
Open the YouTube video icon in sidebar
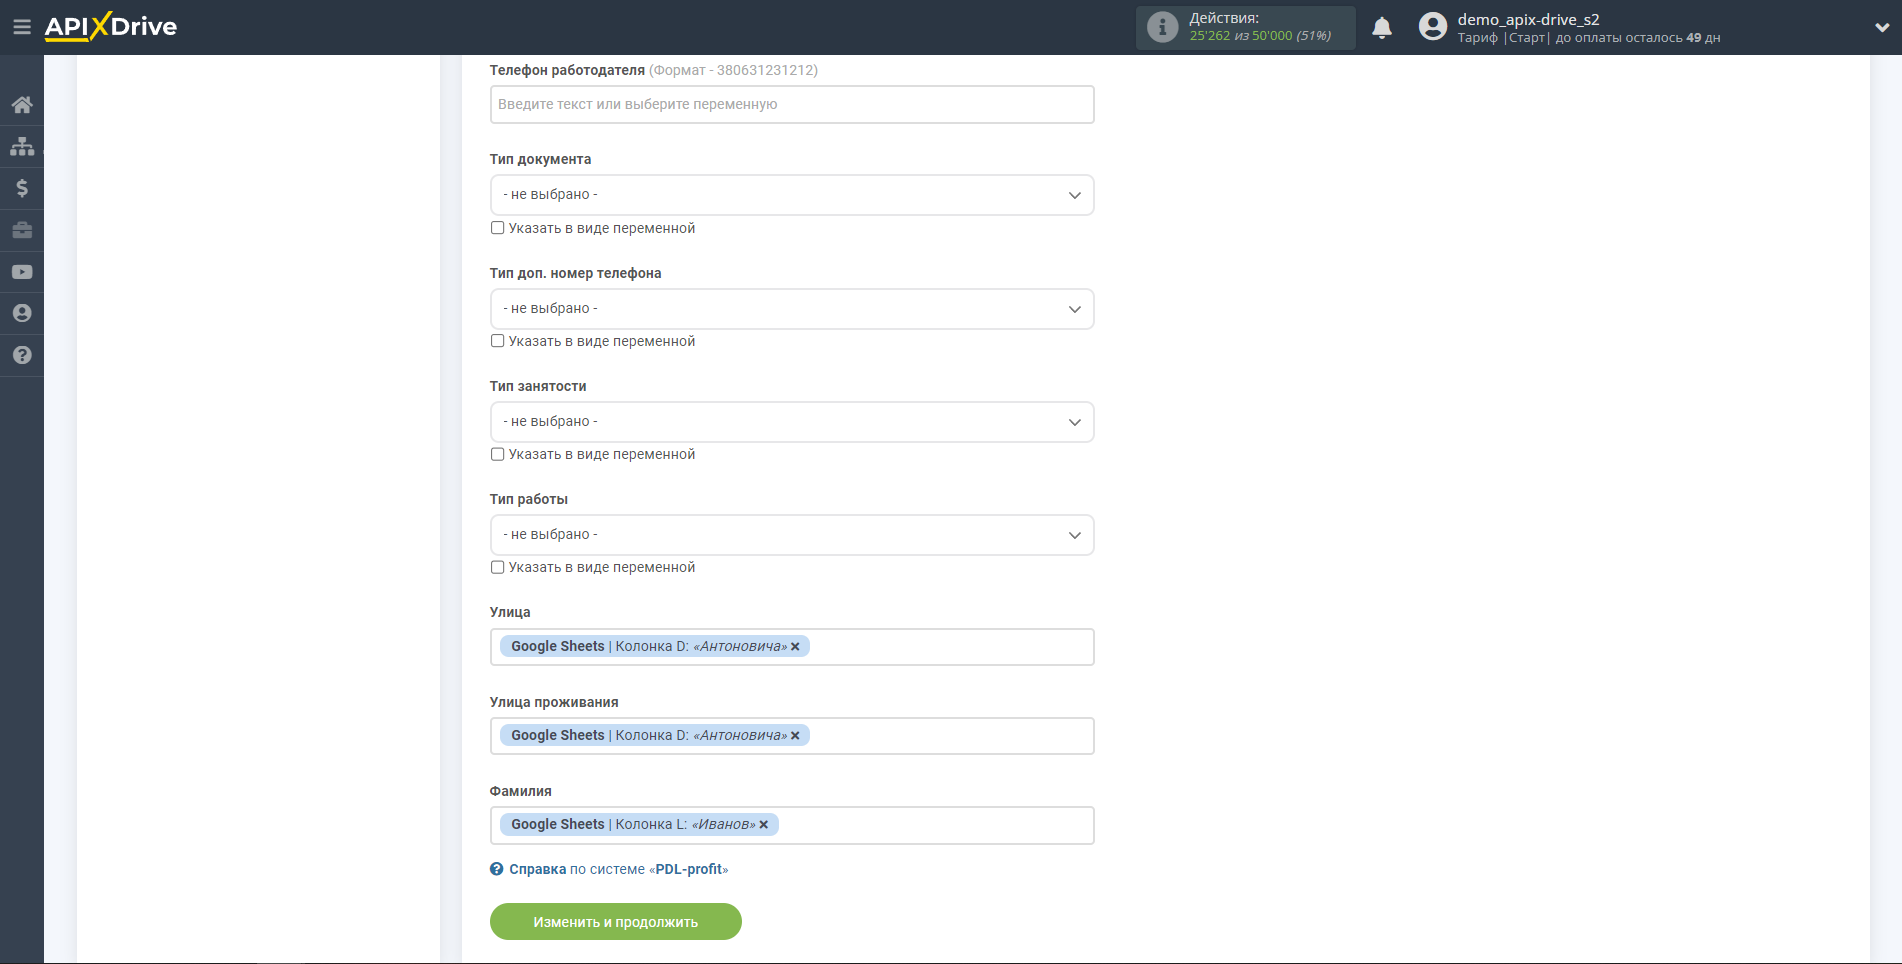[x=22, y=272]
